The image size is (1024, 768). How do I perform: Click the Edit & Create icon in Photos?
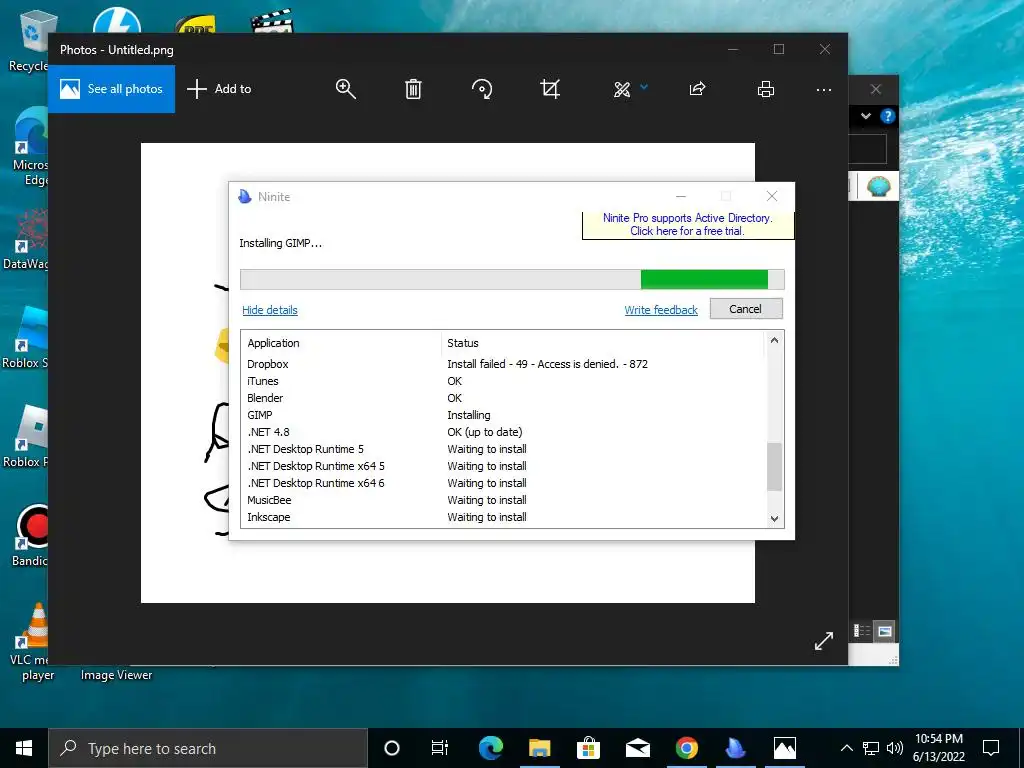point(622,89)
